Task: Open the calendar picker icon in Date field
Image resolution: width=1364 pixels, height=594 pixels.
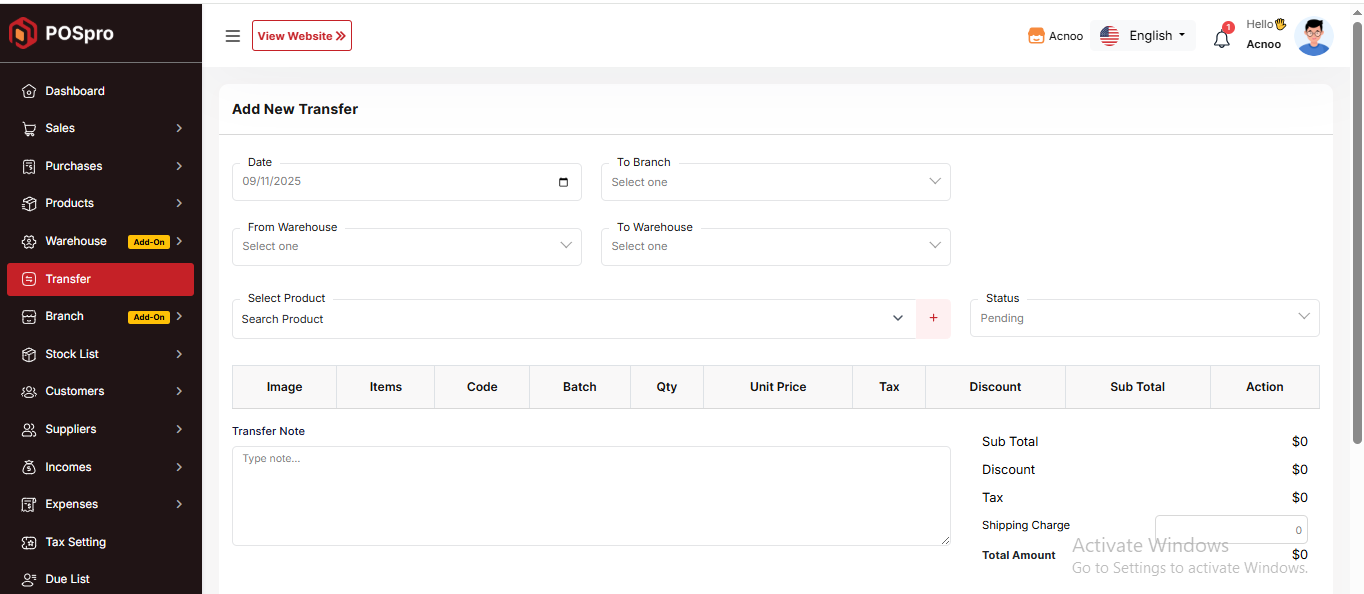Action: pos(563,182)
